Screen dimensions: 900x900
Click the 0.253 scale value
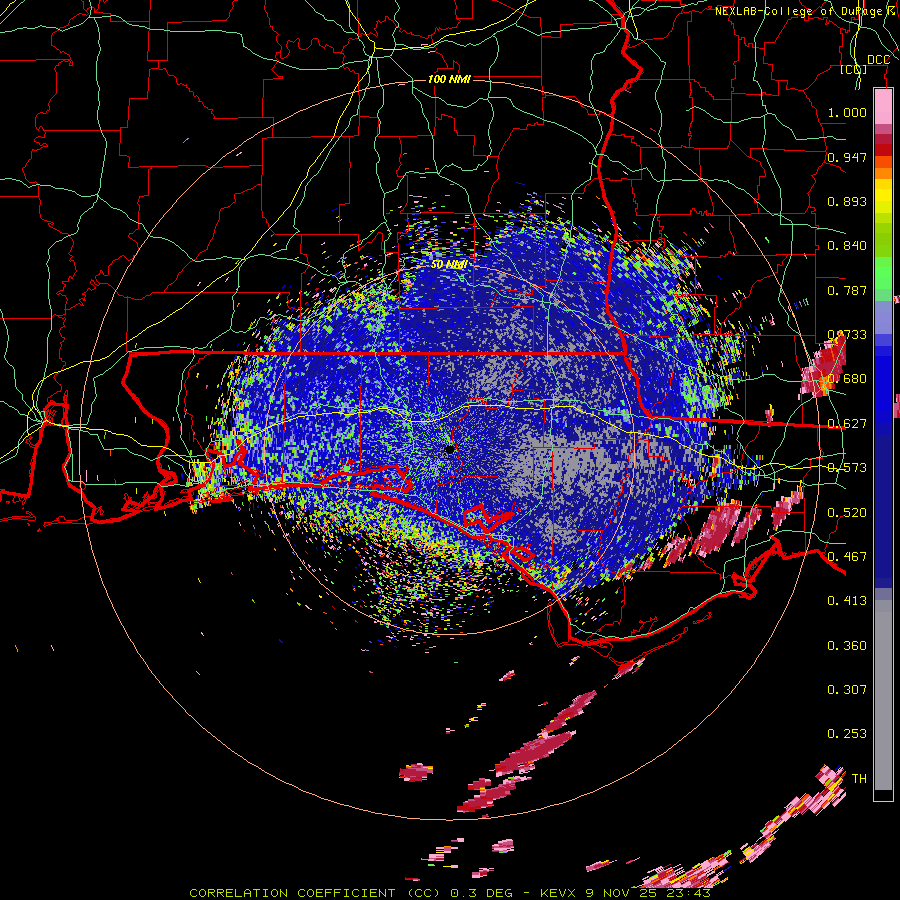pos(847,734)
